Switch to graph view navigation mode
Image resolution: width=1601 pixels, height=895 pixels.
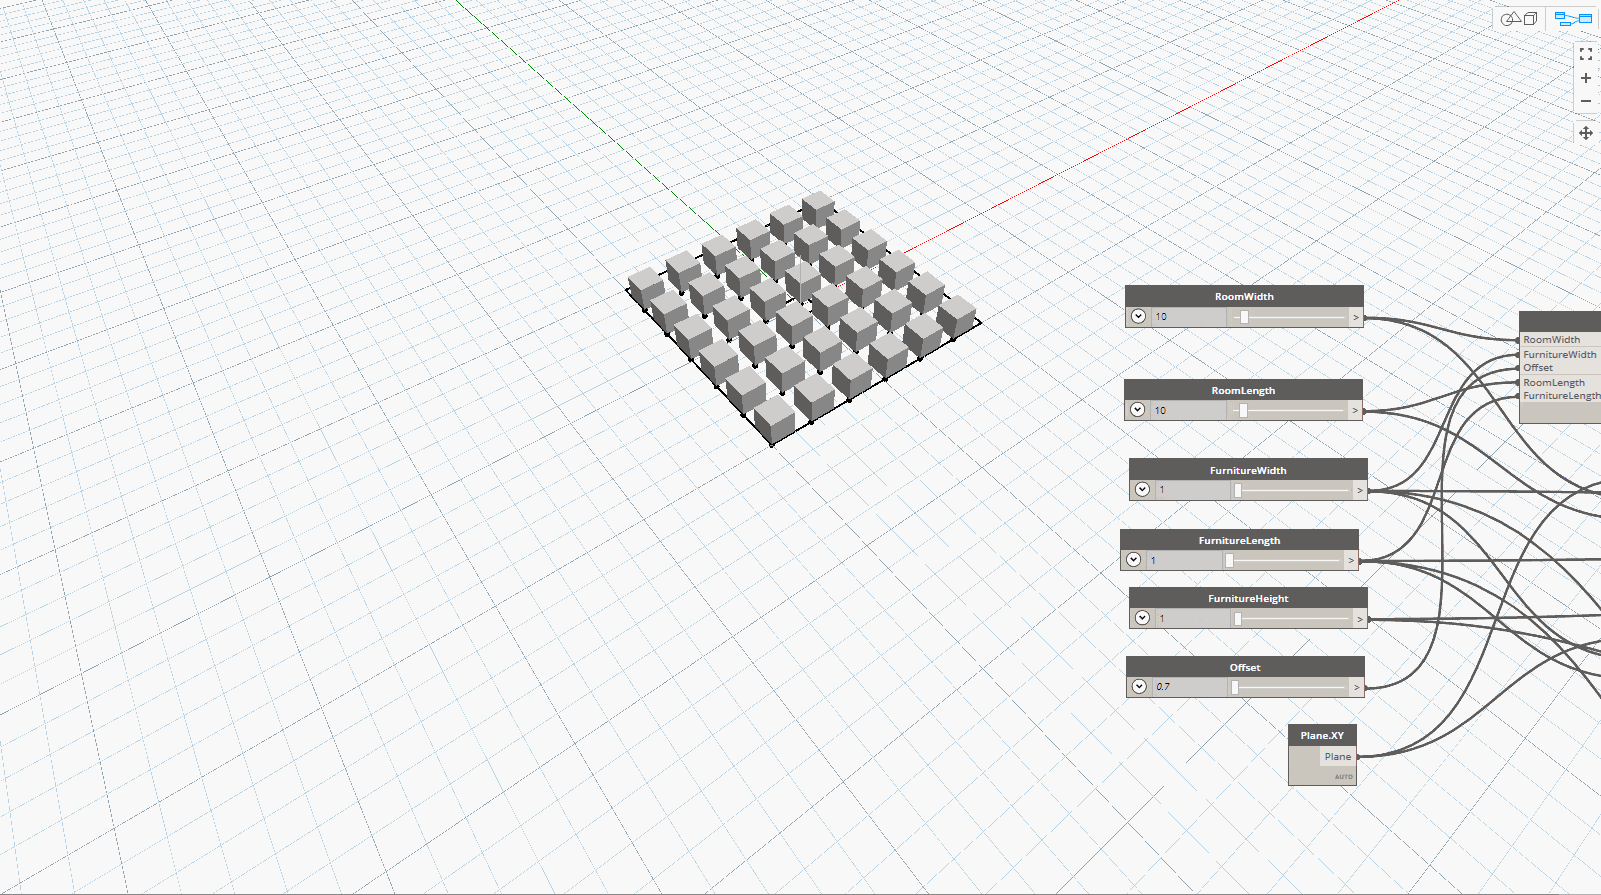tap(1572, 18)
